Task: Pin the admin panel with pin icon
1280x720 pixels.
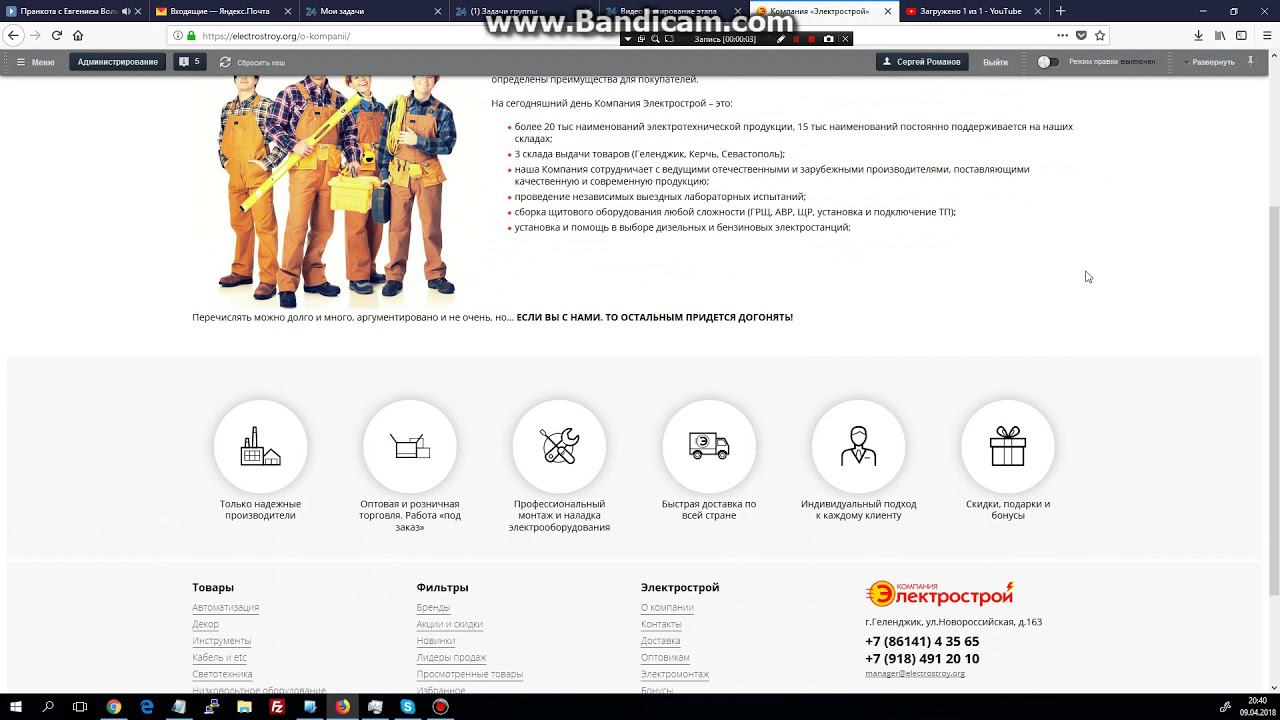Action: click(x=1251, y=61)
